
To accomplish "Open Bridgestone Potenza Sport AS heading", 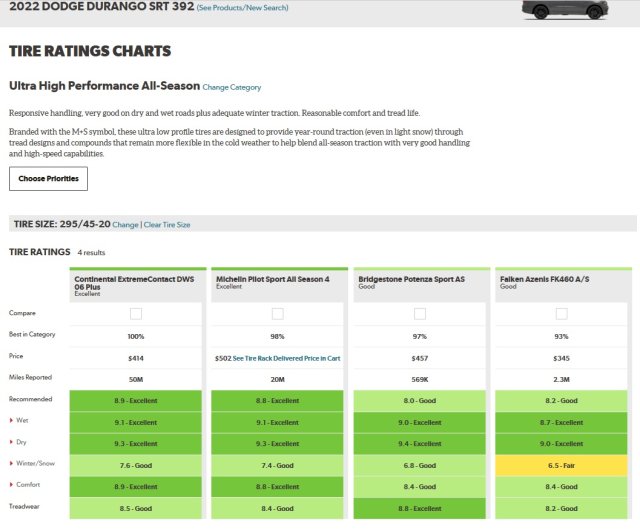I will [x=411, y=279].
